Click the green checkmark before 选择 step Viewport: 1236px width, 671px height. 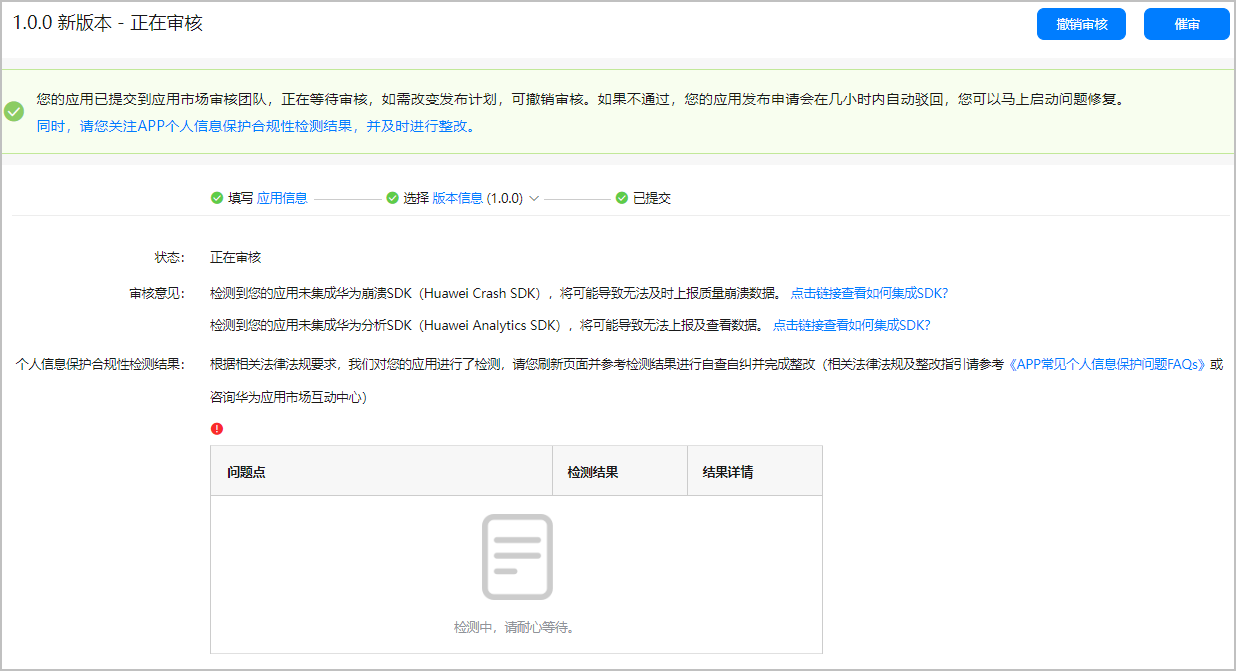click(392, 197)
